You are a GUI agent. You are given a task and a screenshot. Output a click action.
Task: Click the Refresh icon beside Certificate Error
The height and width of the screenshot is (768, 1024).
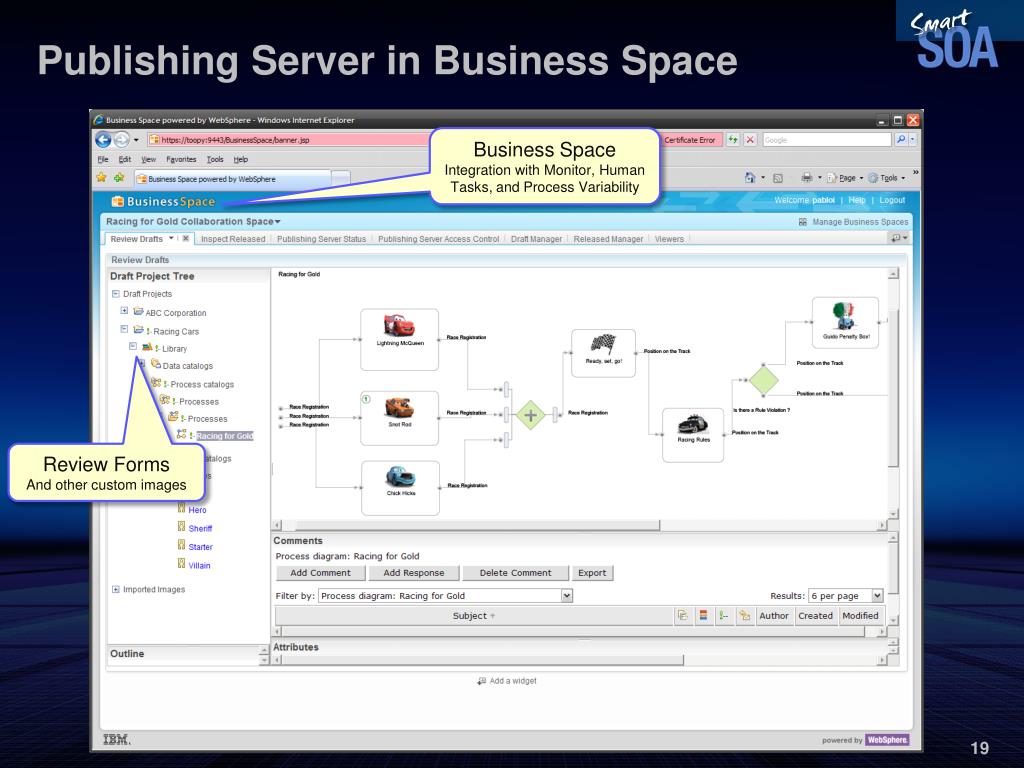pos(733,140)
